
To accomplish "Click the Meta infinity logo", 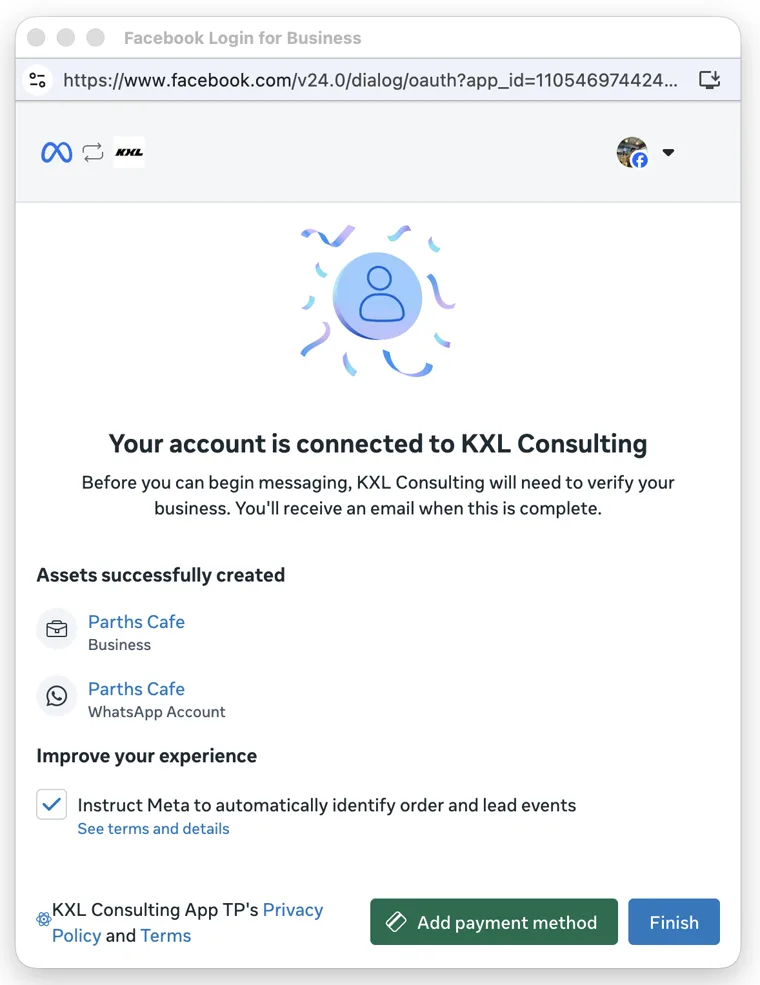I will pyautogui.click(x=57, y=153).
